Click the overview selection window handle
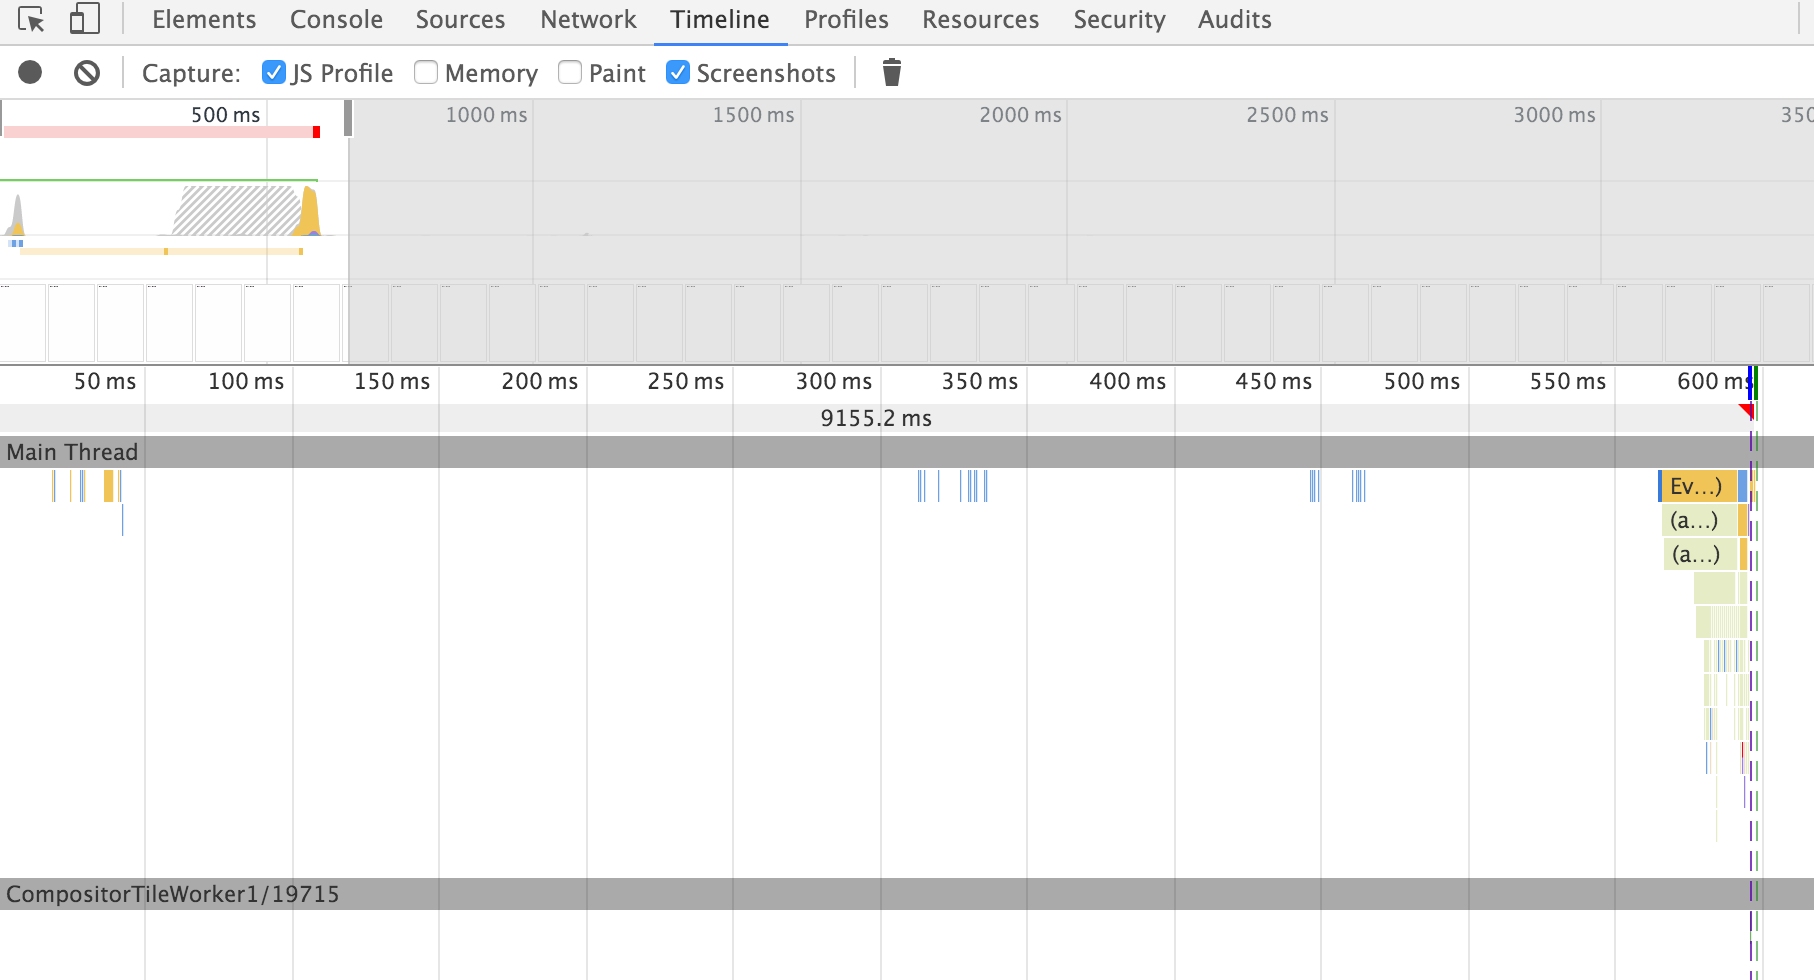This screenshot has width=1814, height=980. 348,118
